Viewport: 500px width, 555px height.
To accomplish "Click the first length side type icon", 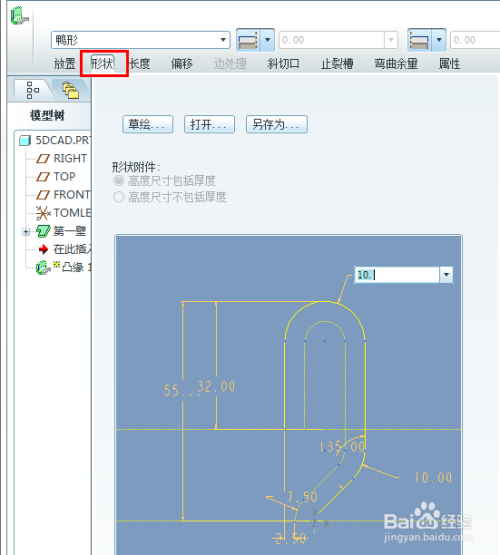I will [x=248, y=40].
